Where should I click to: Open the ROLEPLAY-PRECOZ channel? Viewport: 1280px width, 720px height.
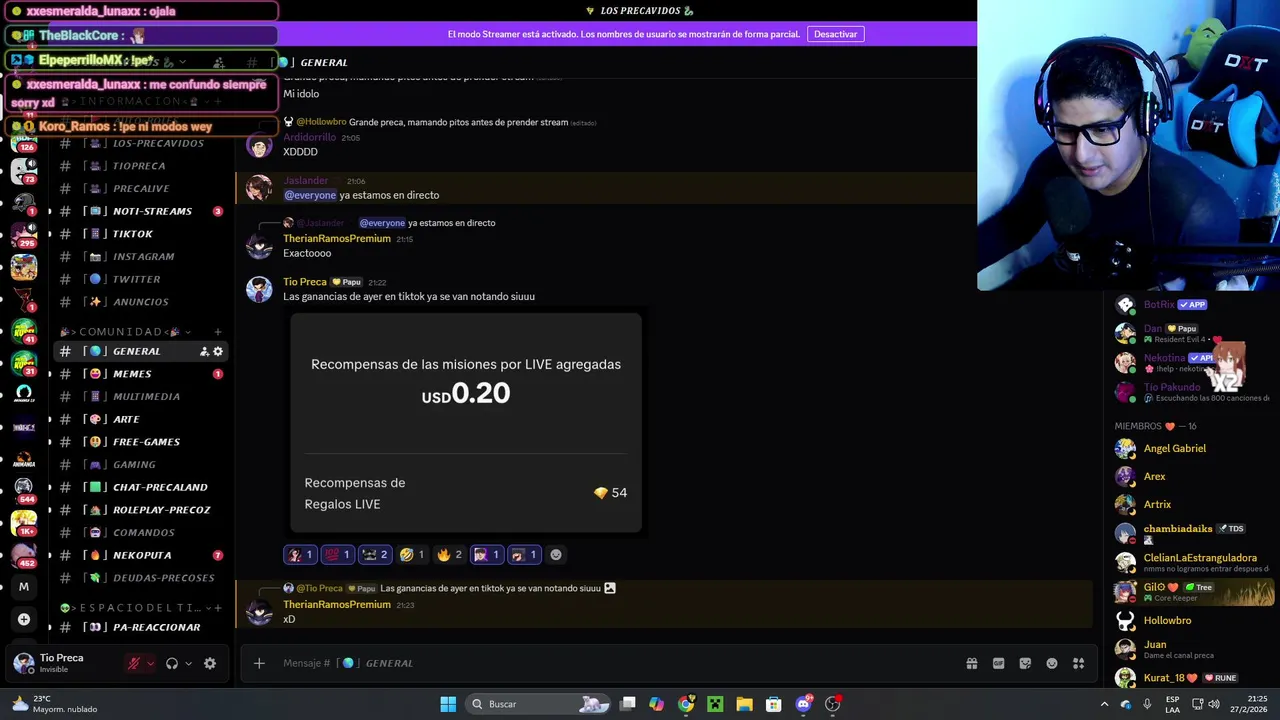pyautogui.click(x=141, y=510)
